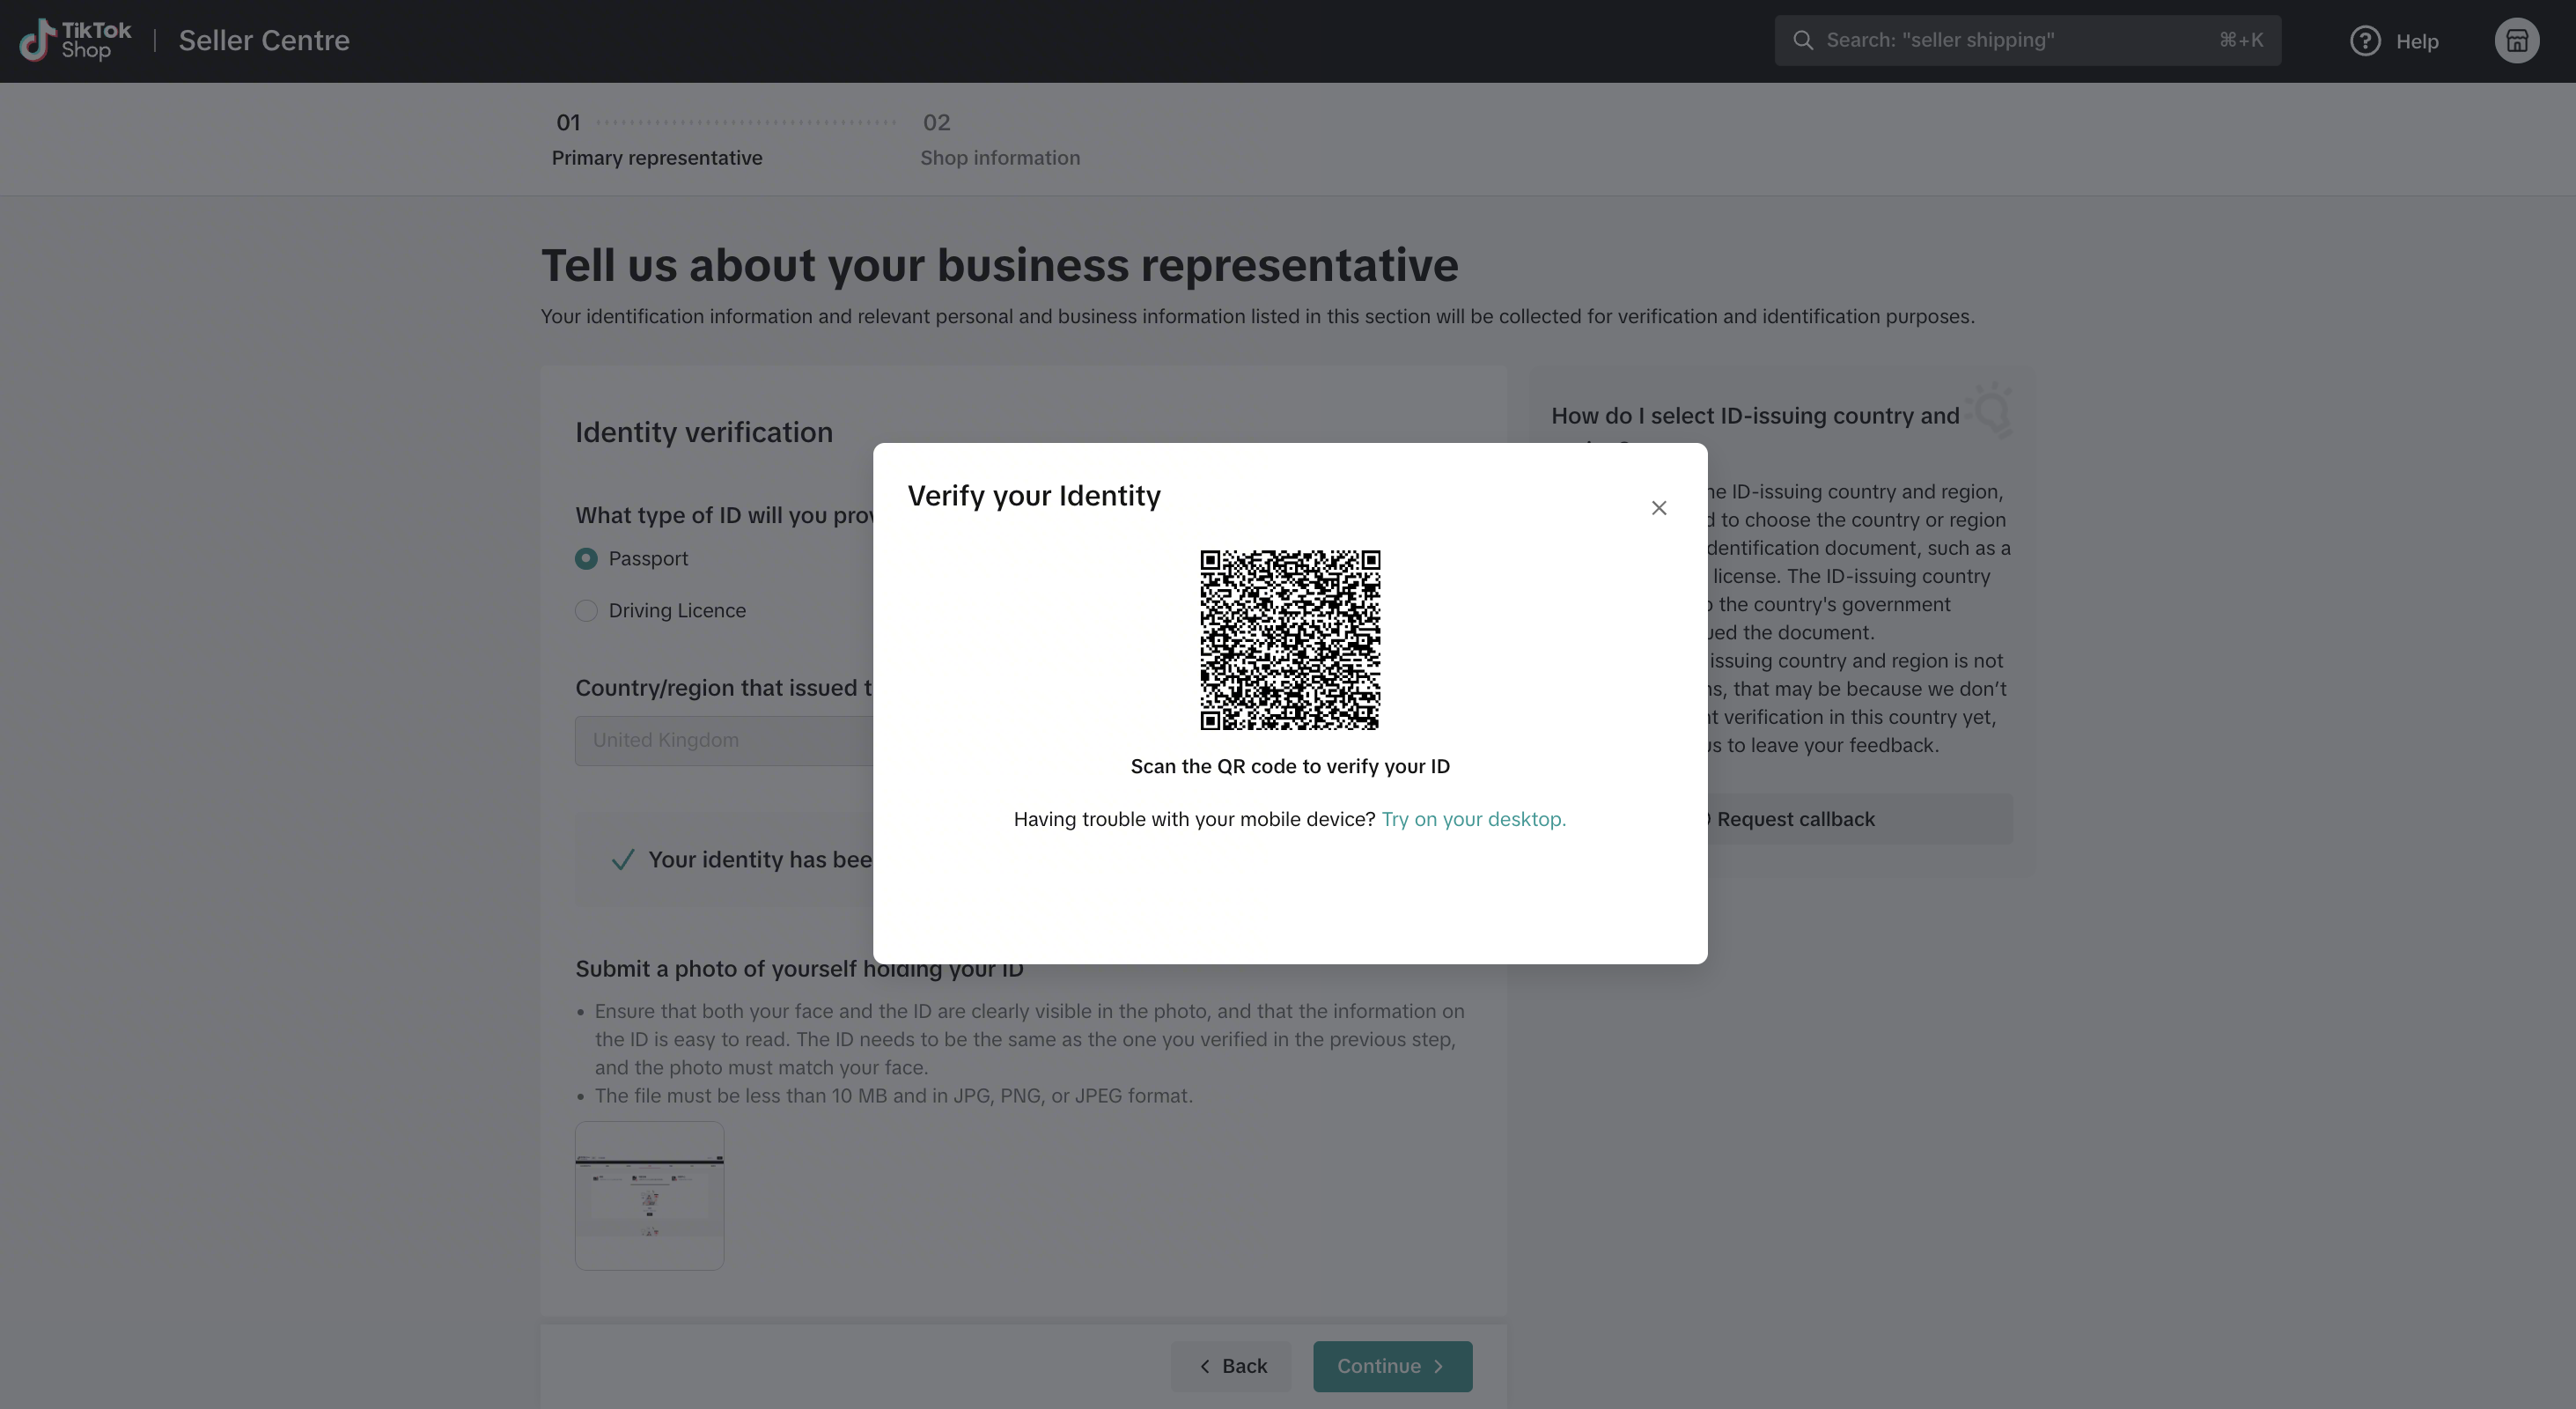The height and width of the screenshot is (1409, 2576).
Task: Click the Verify your Identity heading
Action: [1034, 496]
